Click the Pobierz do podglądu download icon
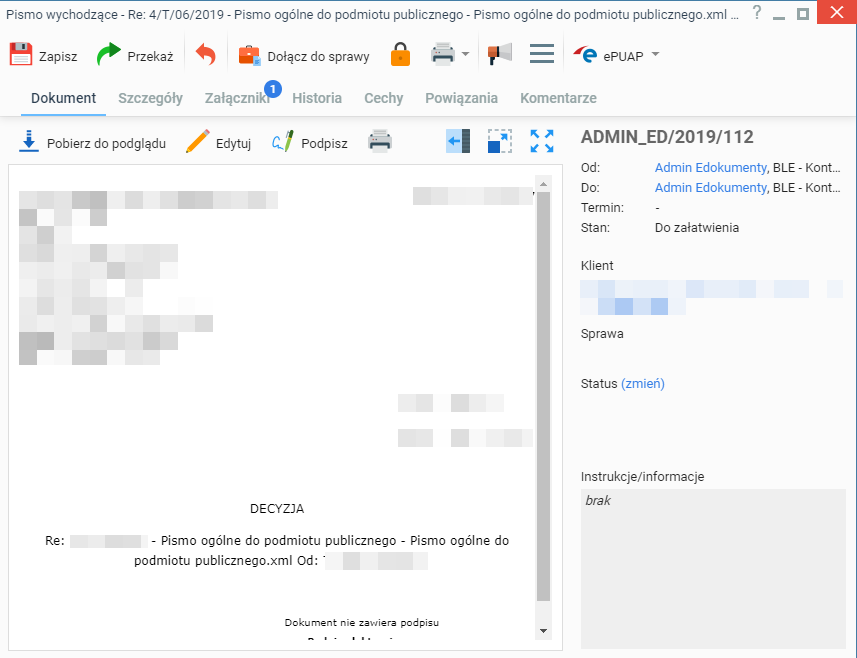Image resolution: width=857 pixels, height=658 pixels. (29, 141)
